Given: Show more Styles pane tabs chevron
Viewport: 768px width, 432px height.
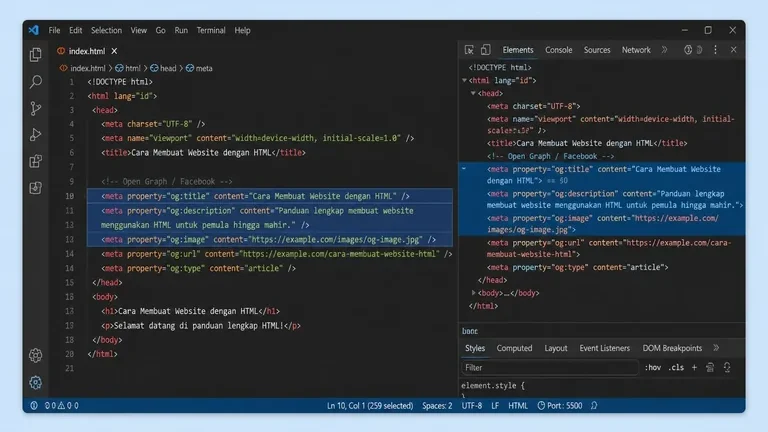Looking at the screenshot, I should click(716, 348).
